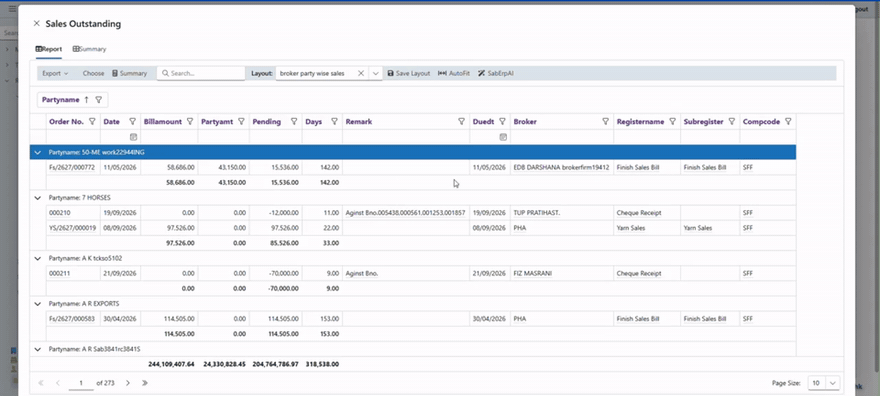The width and height of the screenshot is (880, 396).
Task: Collapse the A K tckso5102 party group
Action: point(38,258)
